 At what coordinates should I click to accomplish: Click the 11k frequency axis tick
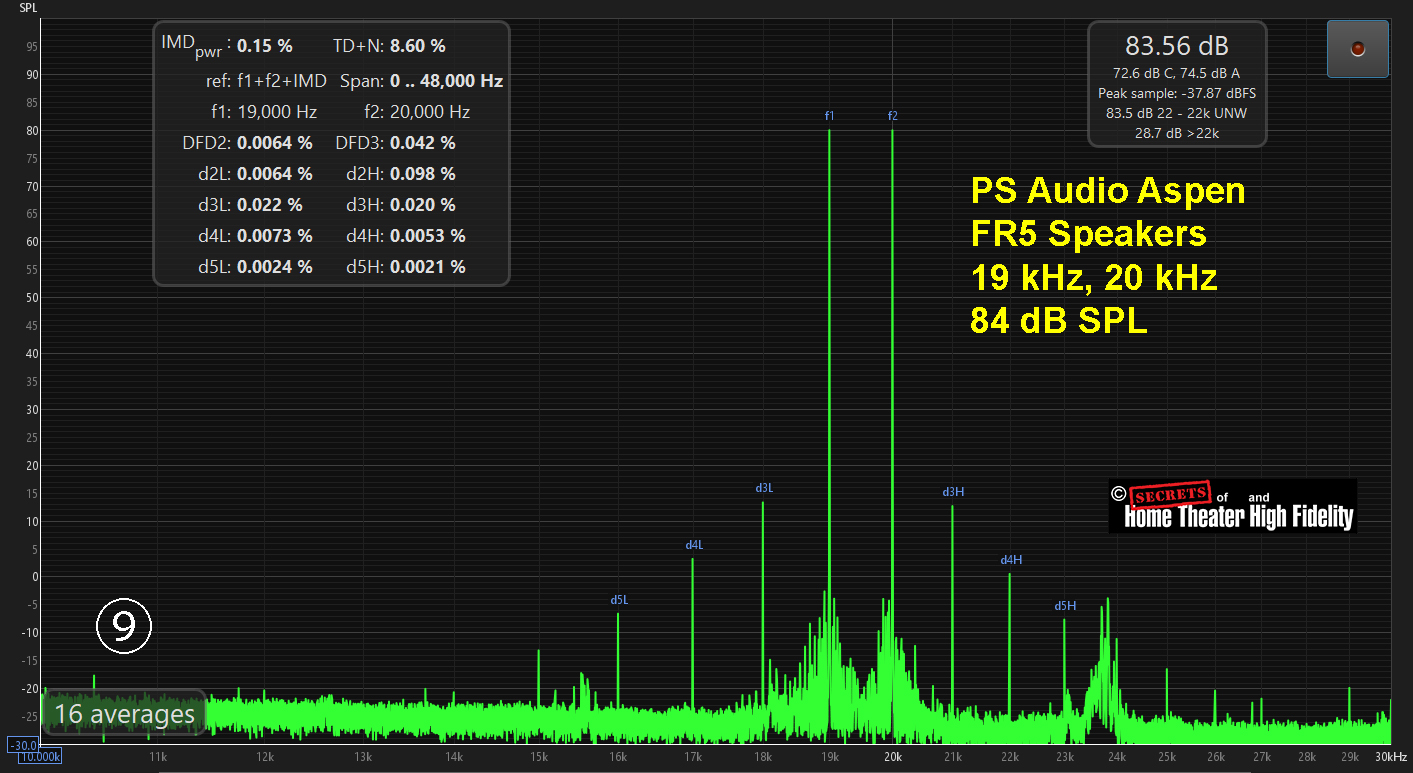157,757
